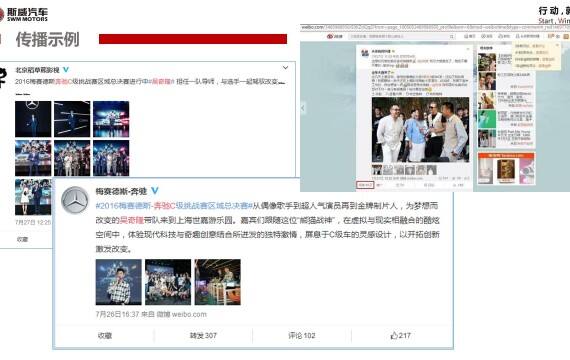Click 转发 307 repost button
570x360 pixels.
(x=203, y=336)
